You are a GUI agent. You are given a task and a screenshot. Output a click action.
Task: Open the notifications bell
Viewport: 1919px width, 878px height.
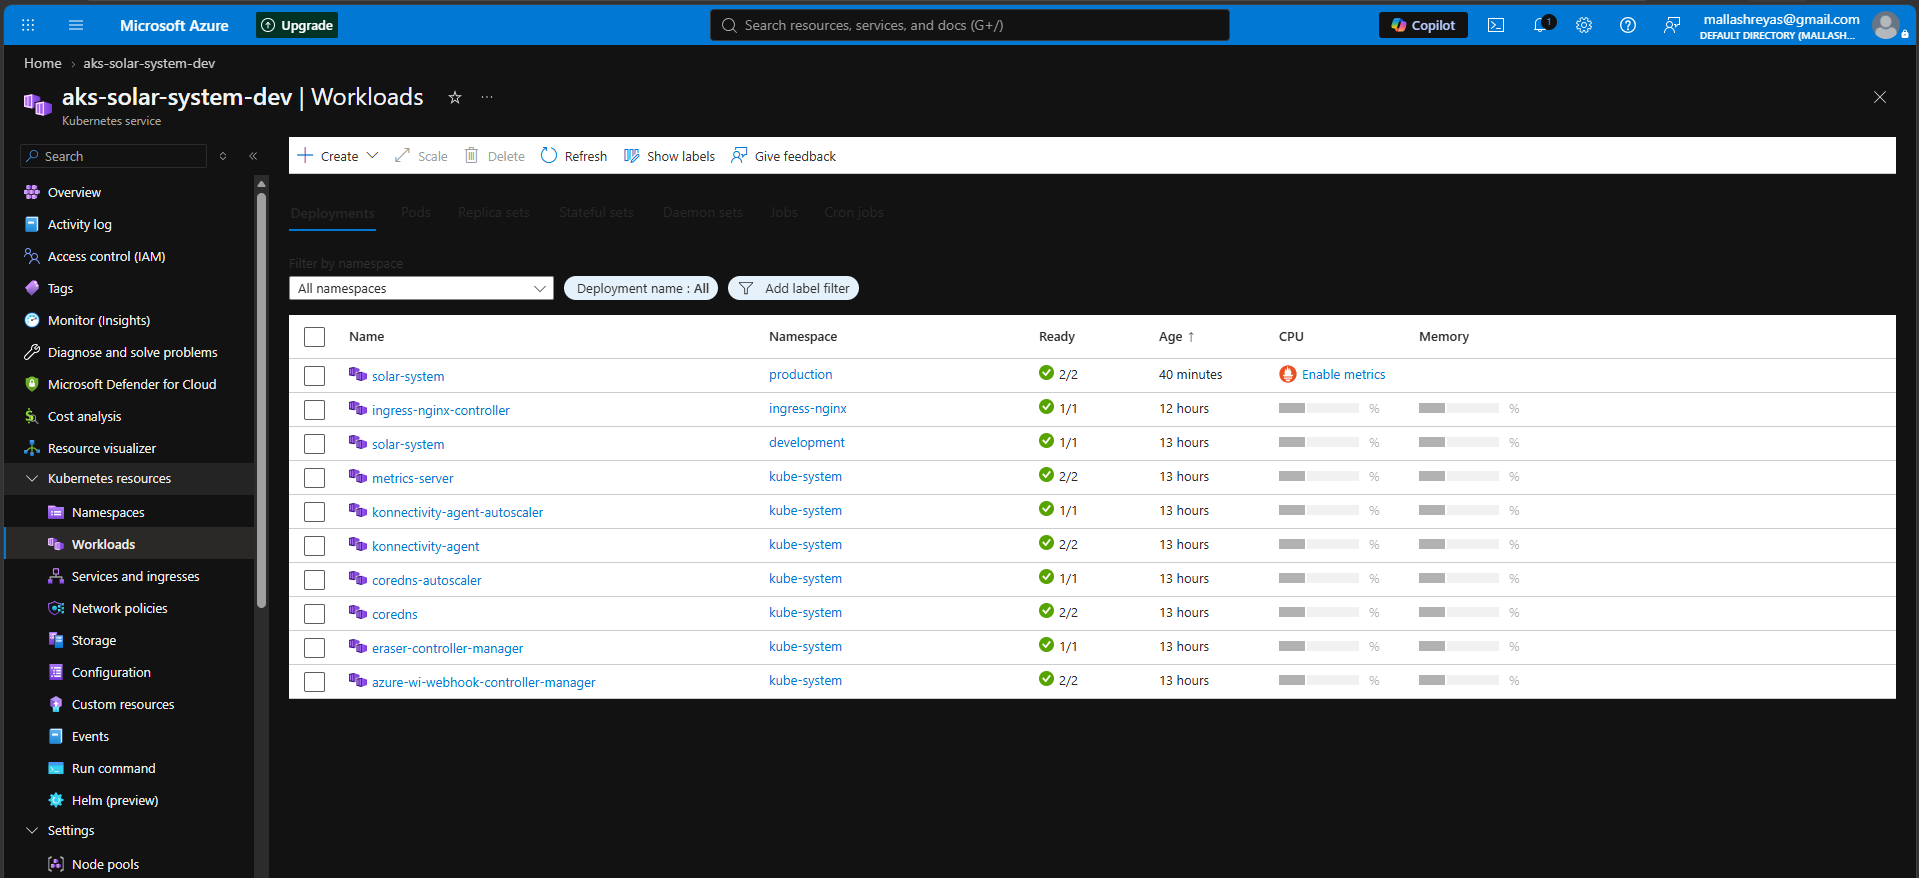1542,25
